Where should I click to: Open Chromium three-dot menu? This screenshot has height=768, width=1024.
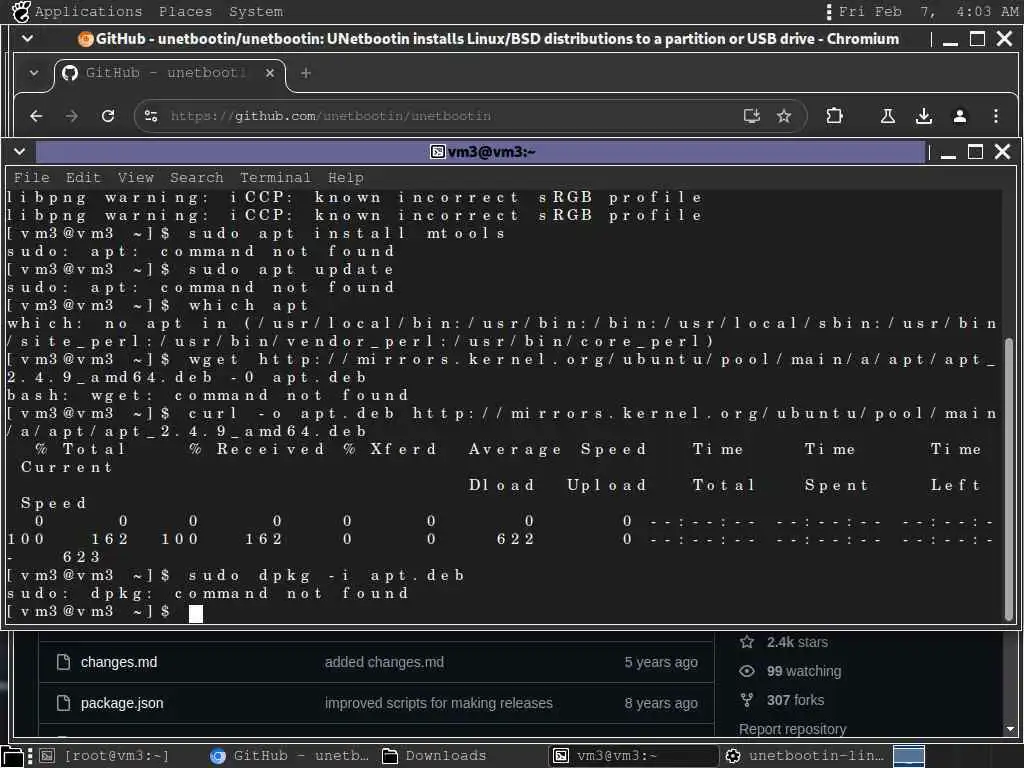[x=995, y=116]
